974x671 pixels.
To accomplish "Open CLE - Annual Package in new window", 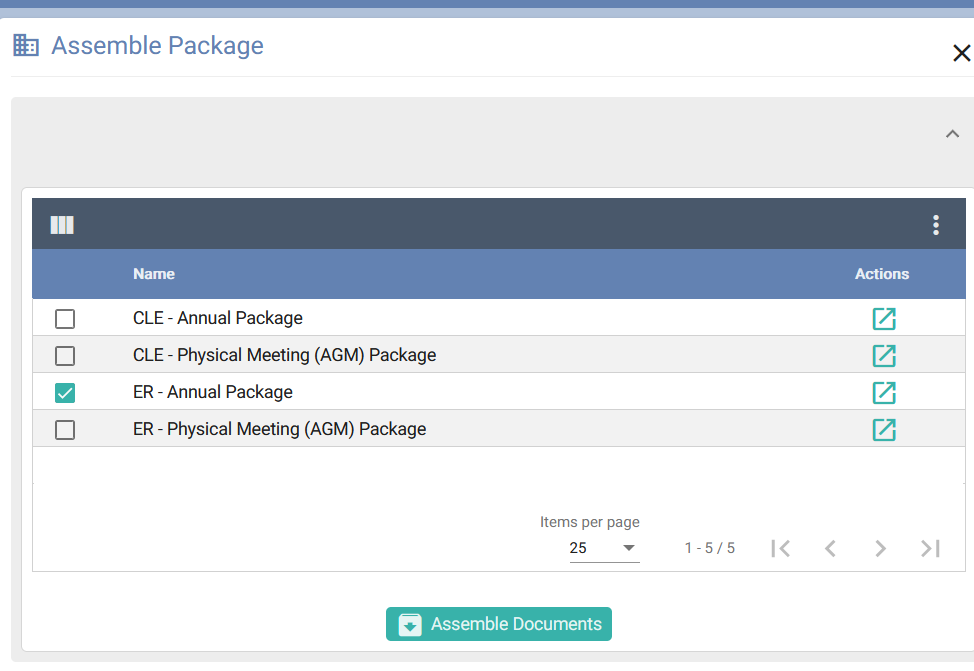I will [x=883, y=319].
